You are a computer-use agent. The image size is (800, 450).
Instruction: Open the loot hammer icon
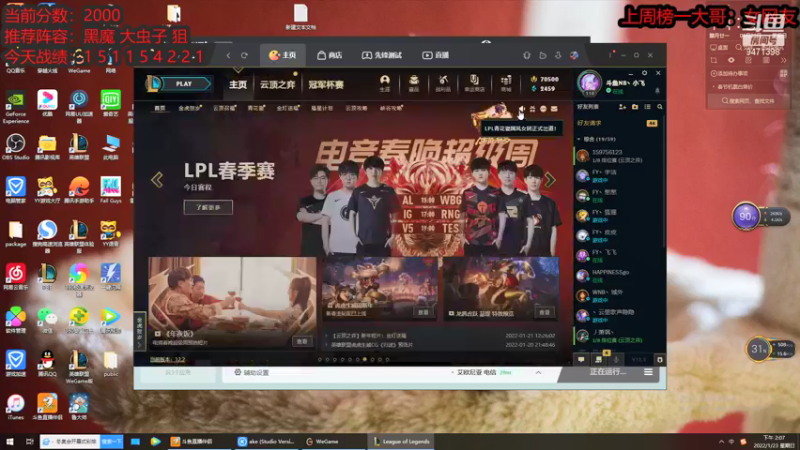point(443,83)
